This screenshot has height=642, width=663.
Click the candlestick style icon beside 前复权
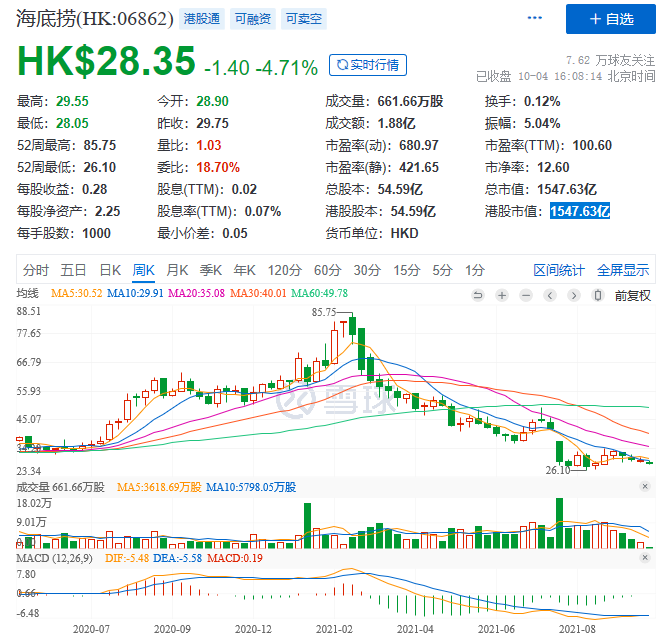[598, 295]
